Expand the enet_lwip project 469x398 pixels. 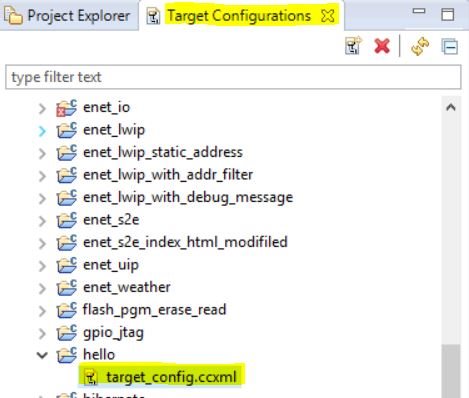coord(42,131)
